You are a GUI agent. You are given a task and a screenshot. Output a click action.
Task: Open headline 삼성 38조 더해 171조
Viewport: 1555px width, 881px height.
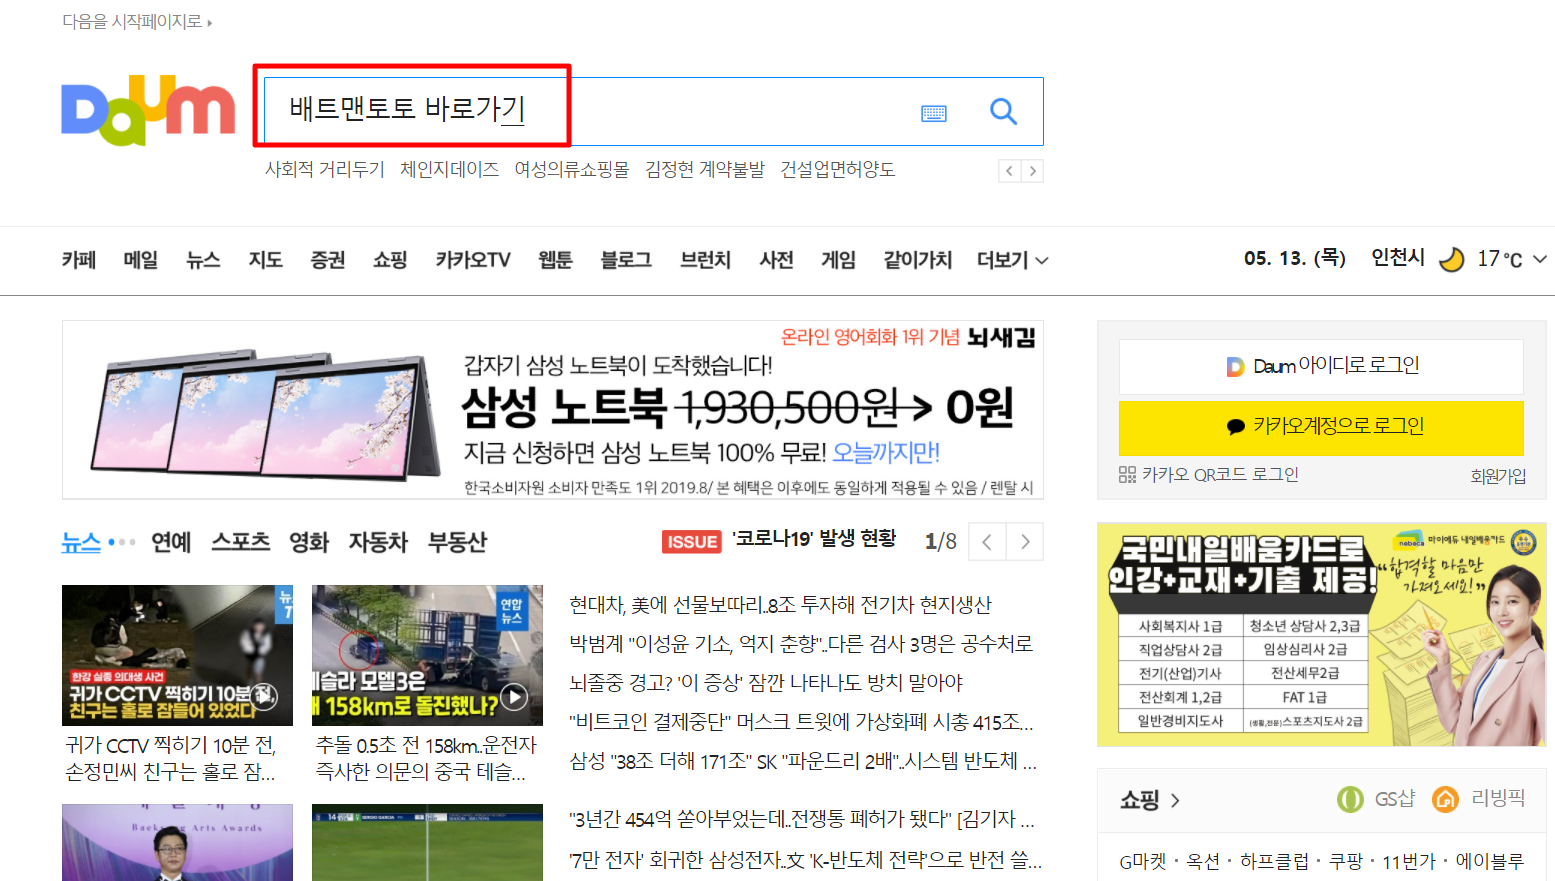[x=803, y=761]
